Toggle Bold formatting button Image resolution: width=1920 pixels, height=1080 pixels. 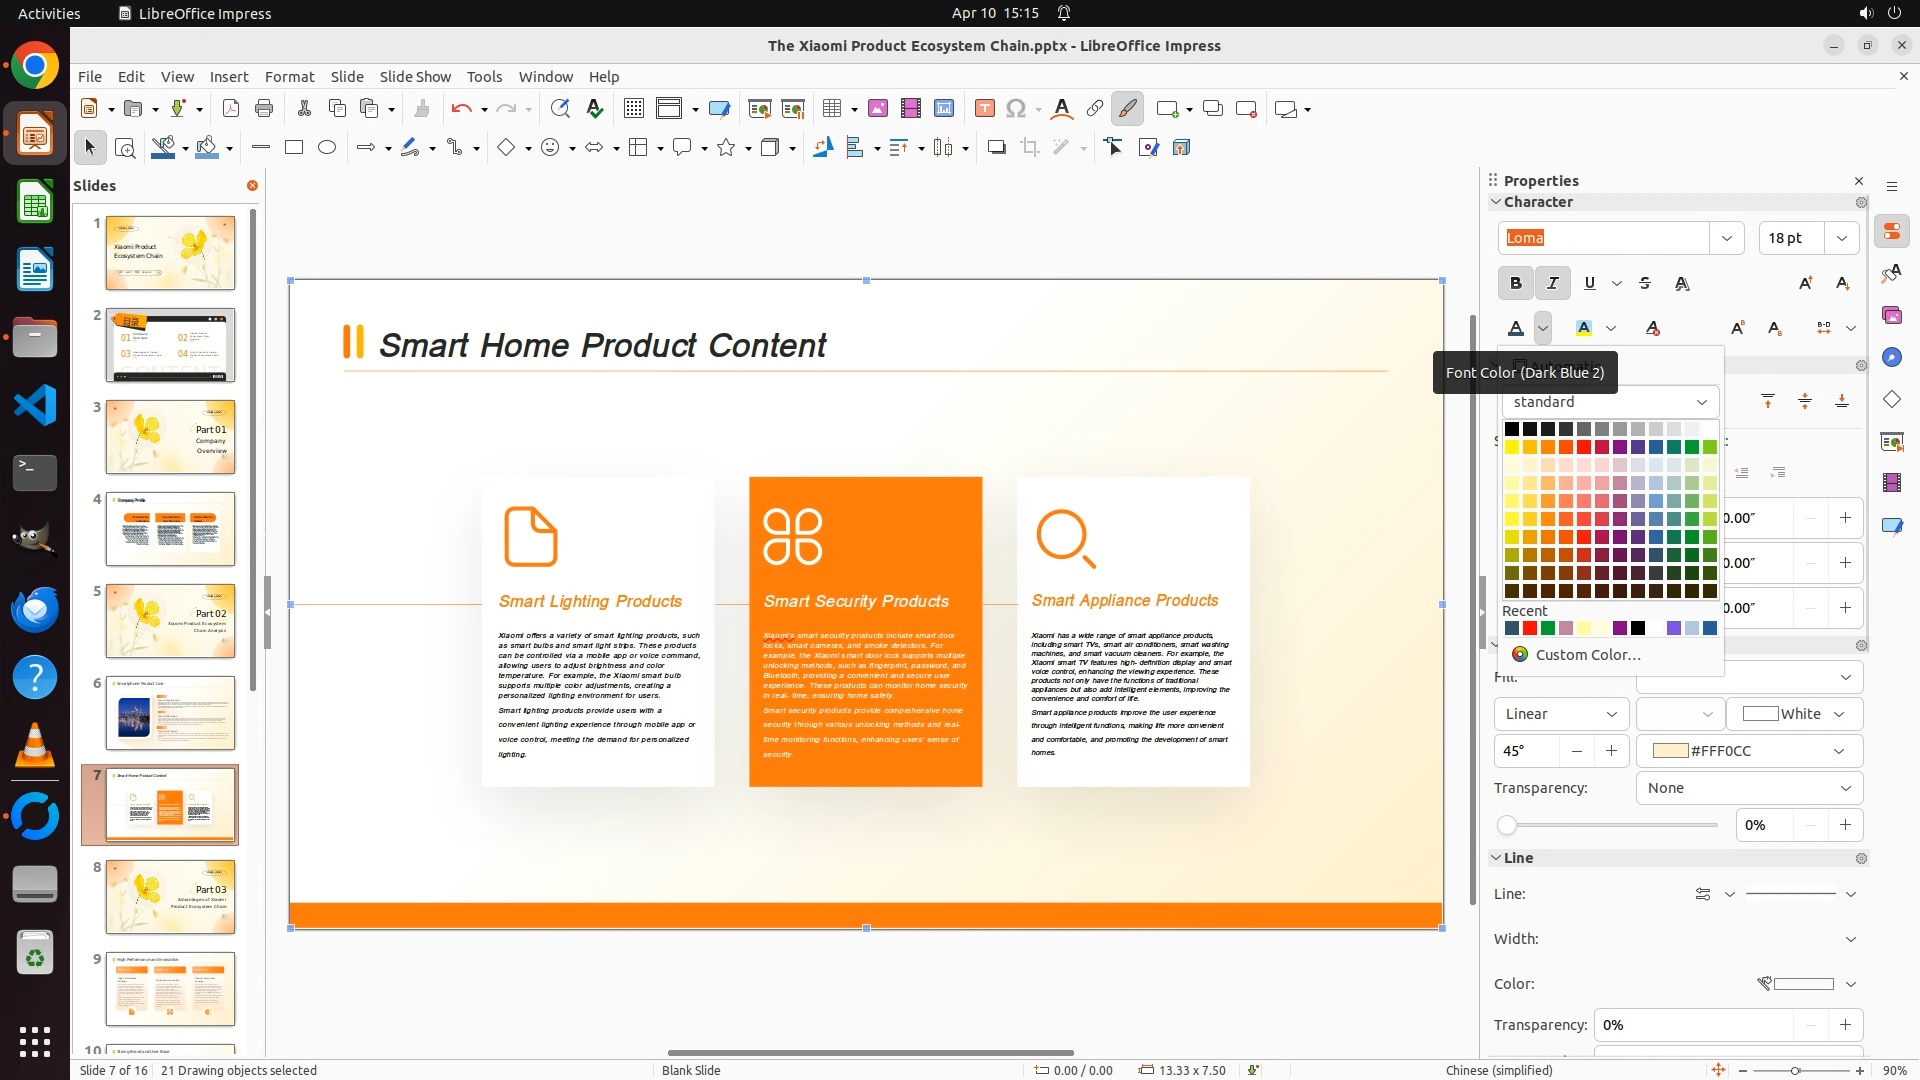coord(1516,284)
